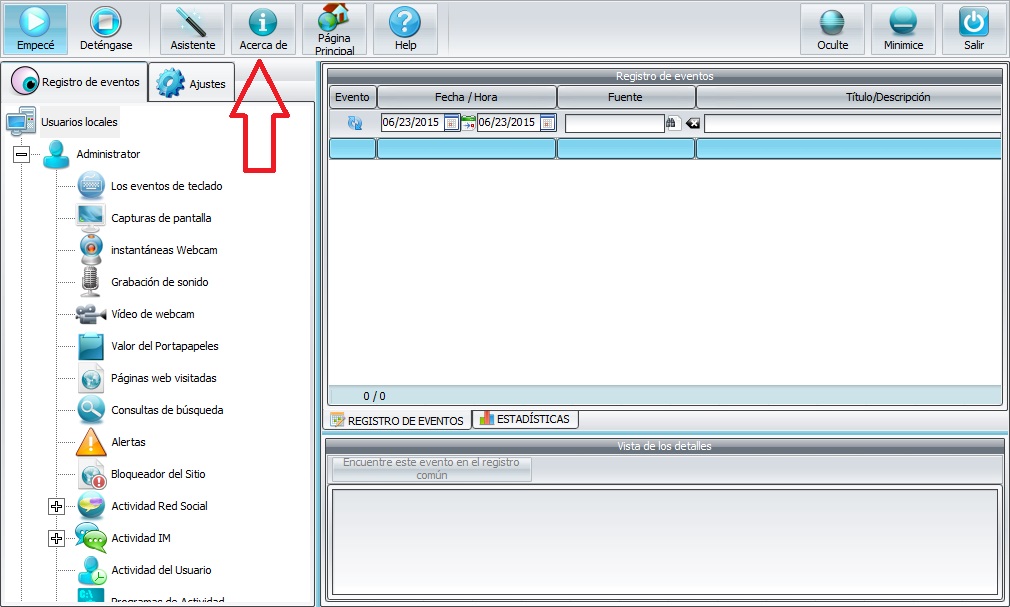
Task: Select Actividad Red Social
Action: click(x=159, y=506)
